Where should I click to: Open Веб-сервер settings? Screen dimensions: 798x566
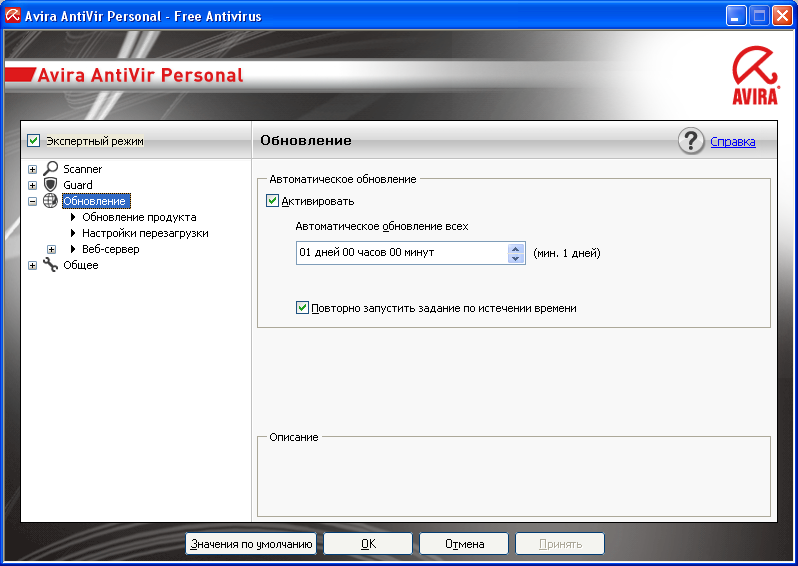coord(110,249)
